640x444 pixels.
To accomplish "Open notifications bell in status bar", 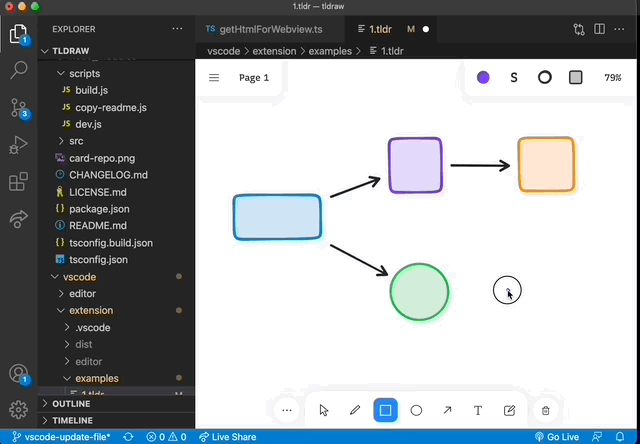I will [620, 437].
